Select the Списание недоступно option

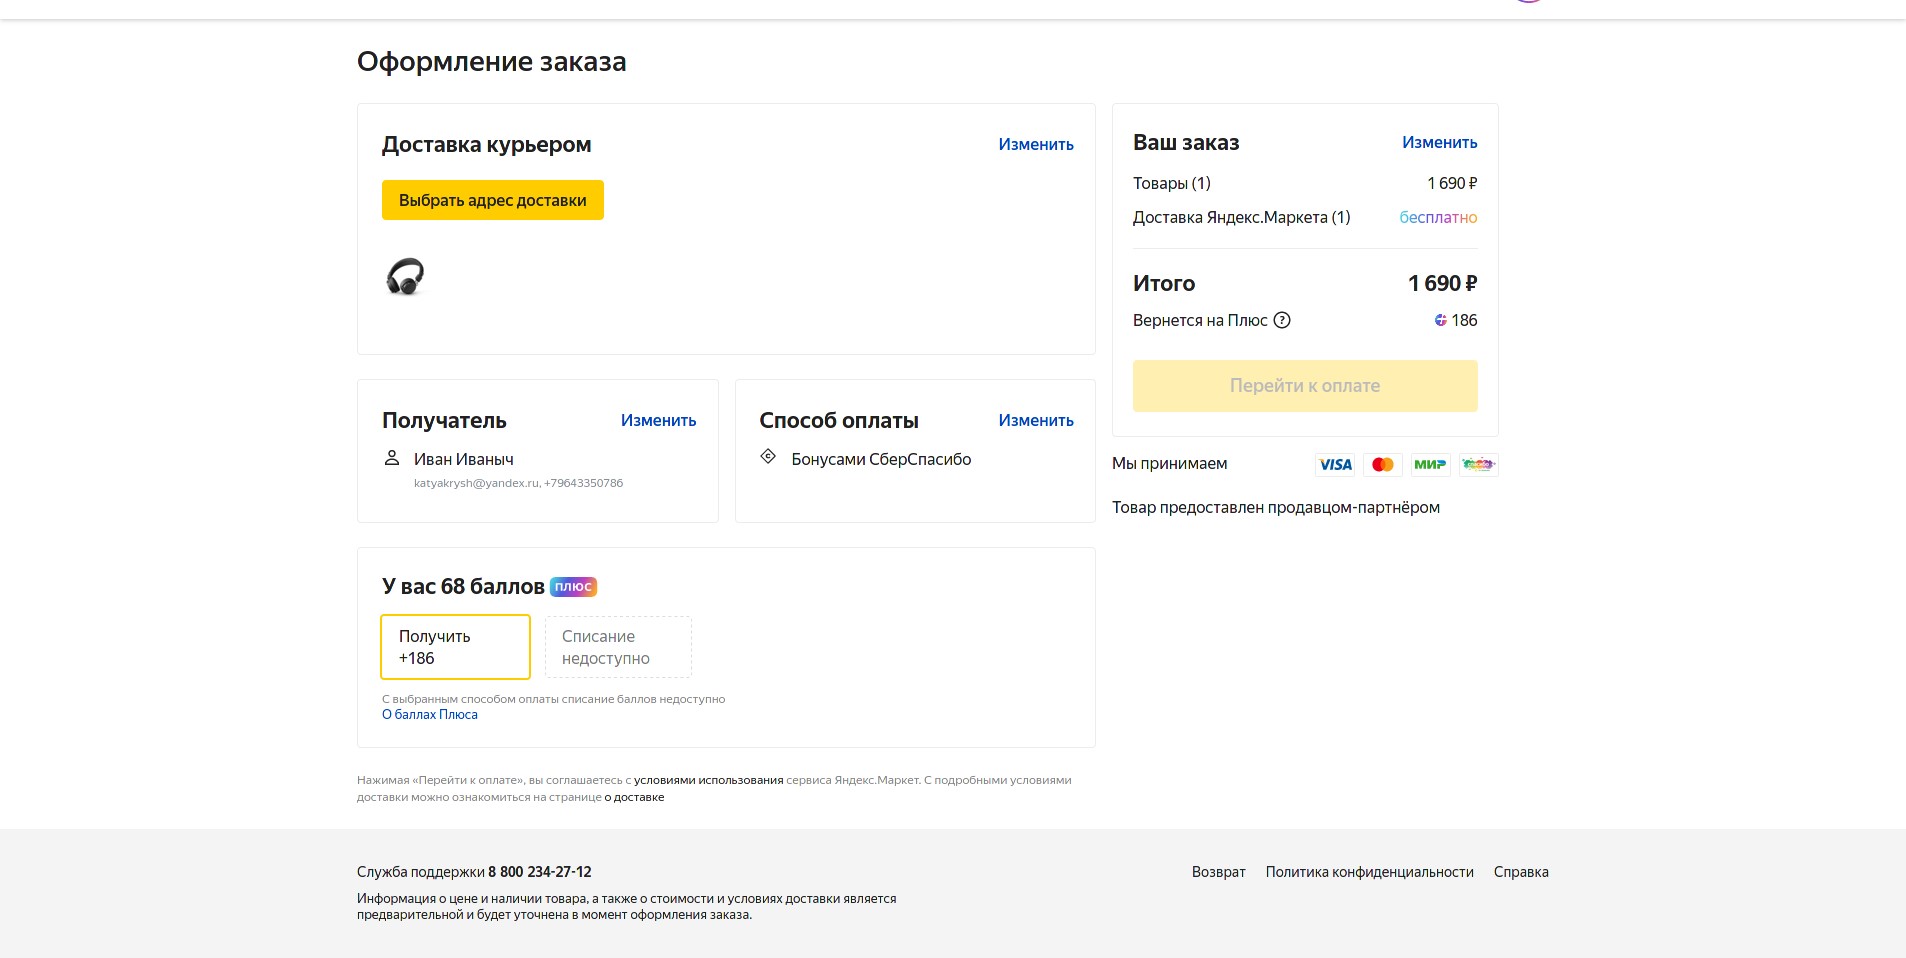pos(618,647)
